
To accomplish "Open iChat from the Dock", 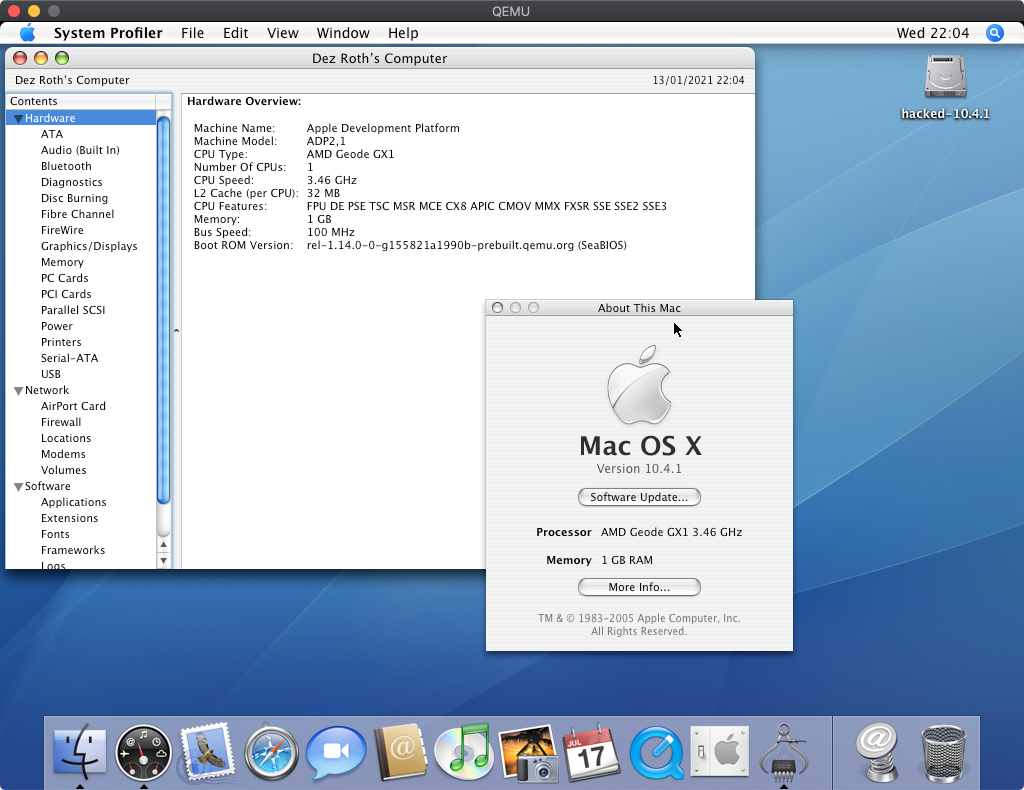I will point(336,752).
